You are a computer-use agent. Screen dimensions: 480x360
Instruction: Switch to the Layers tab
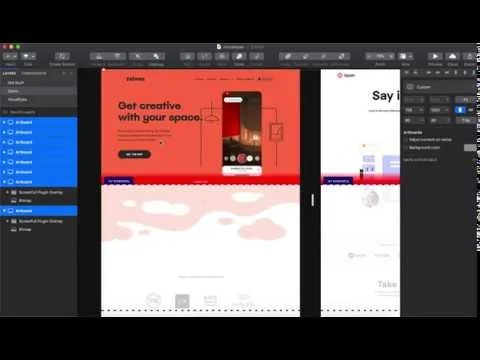coord(9,73)
